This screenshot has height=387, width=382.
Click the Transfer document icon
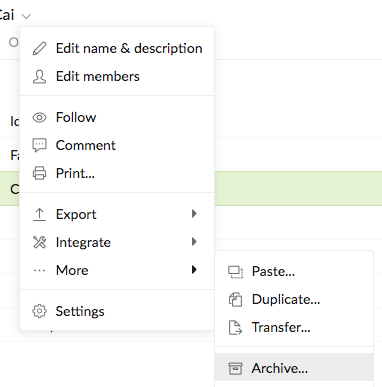coord(235,328)
